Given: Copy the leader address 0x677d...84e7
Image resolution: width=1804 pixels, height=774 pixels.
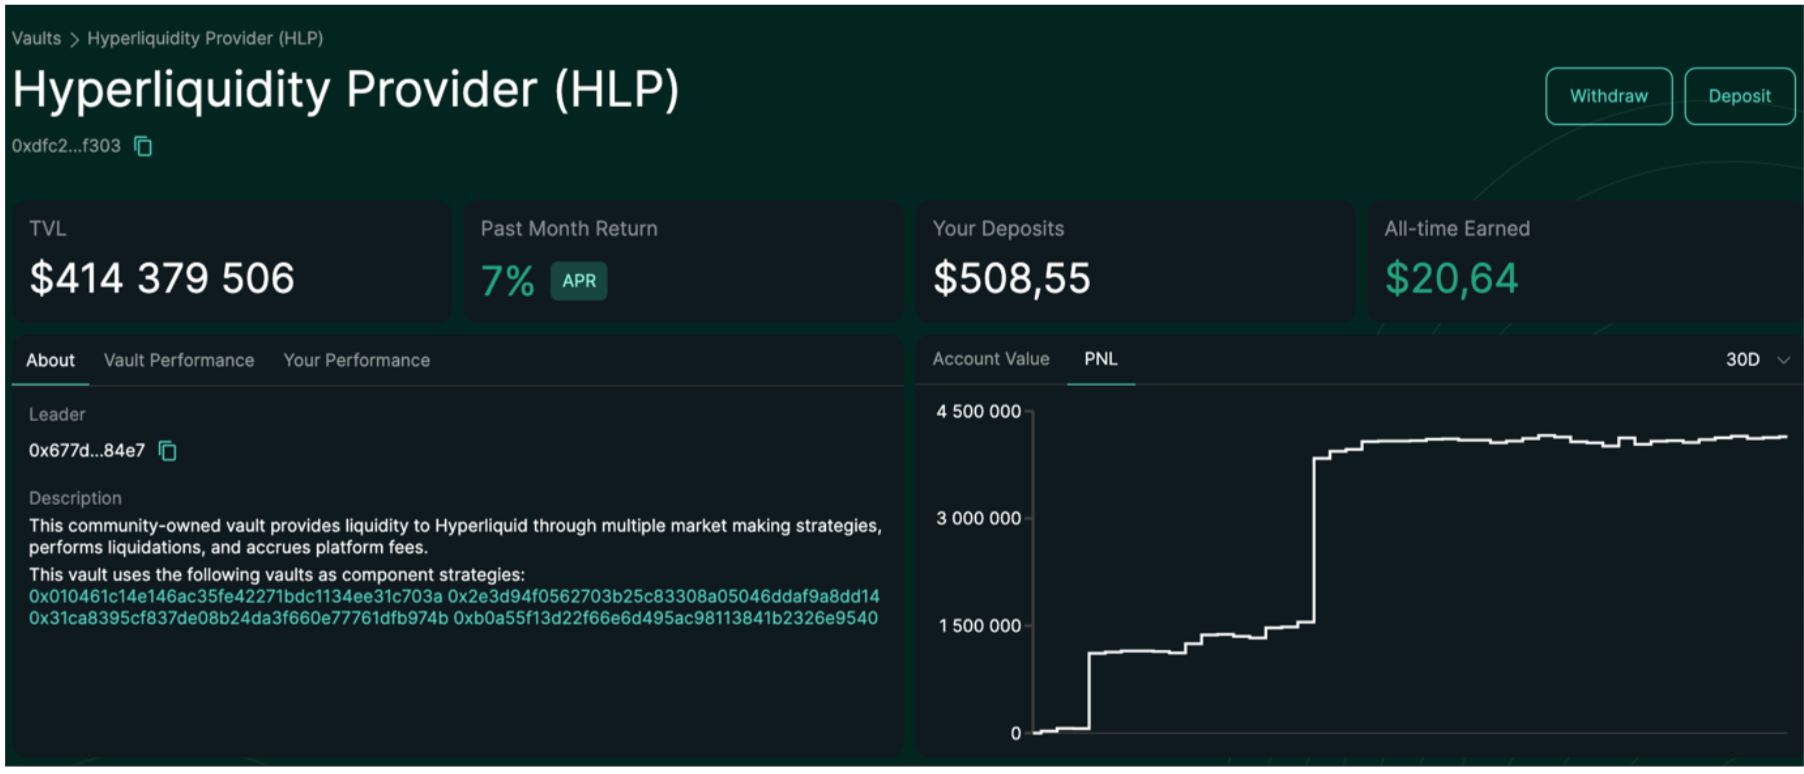Looking at the screenshot, I should click(168, 451).
